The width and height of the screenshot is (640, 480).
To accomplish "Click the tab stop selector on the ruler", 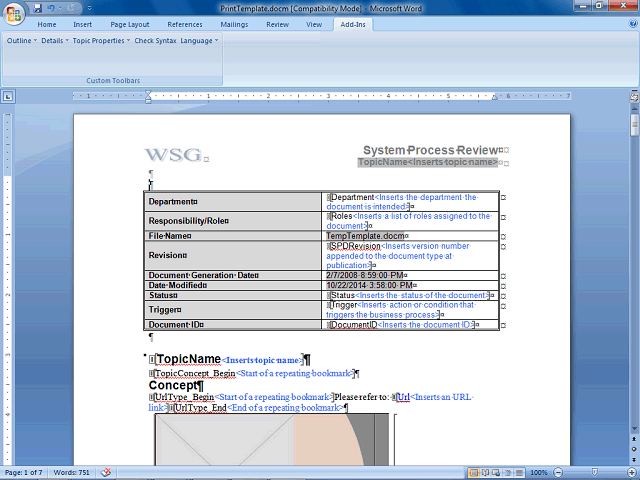I will click(8, 97).
